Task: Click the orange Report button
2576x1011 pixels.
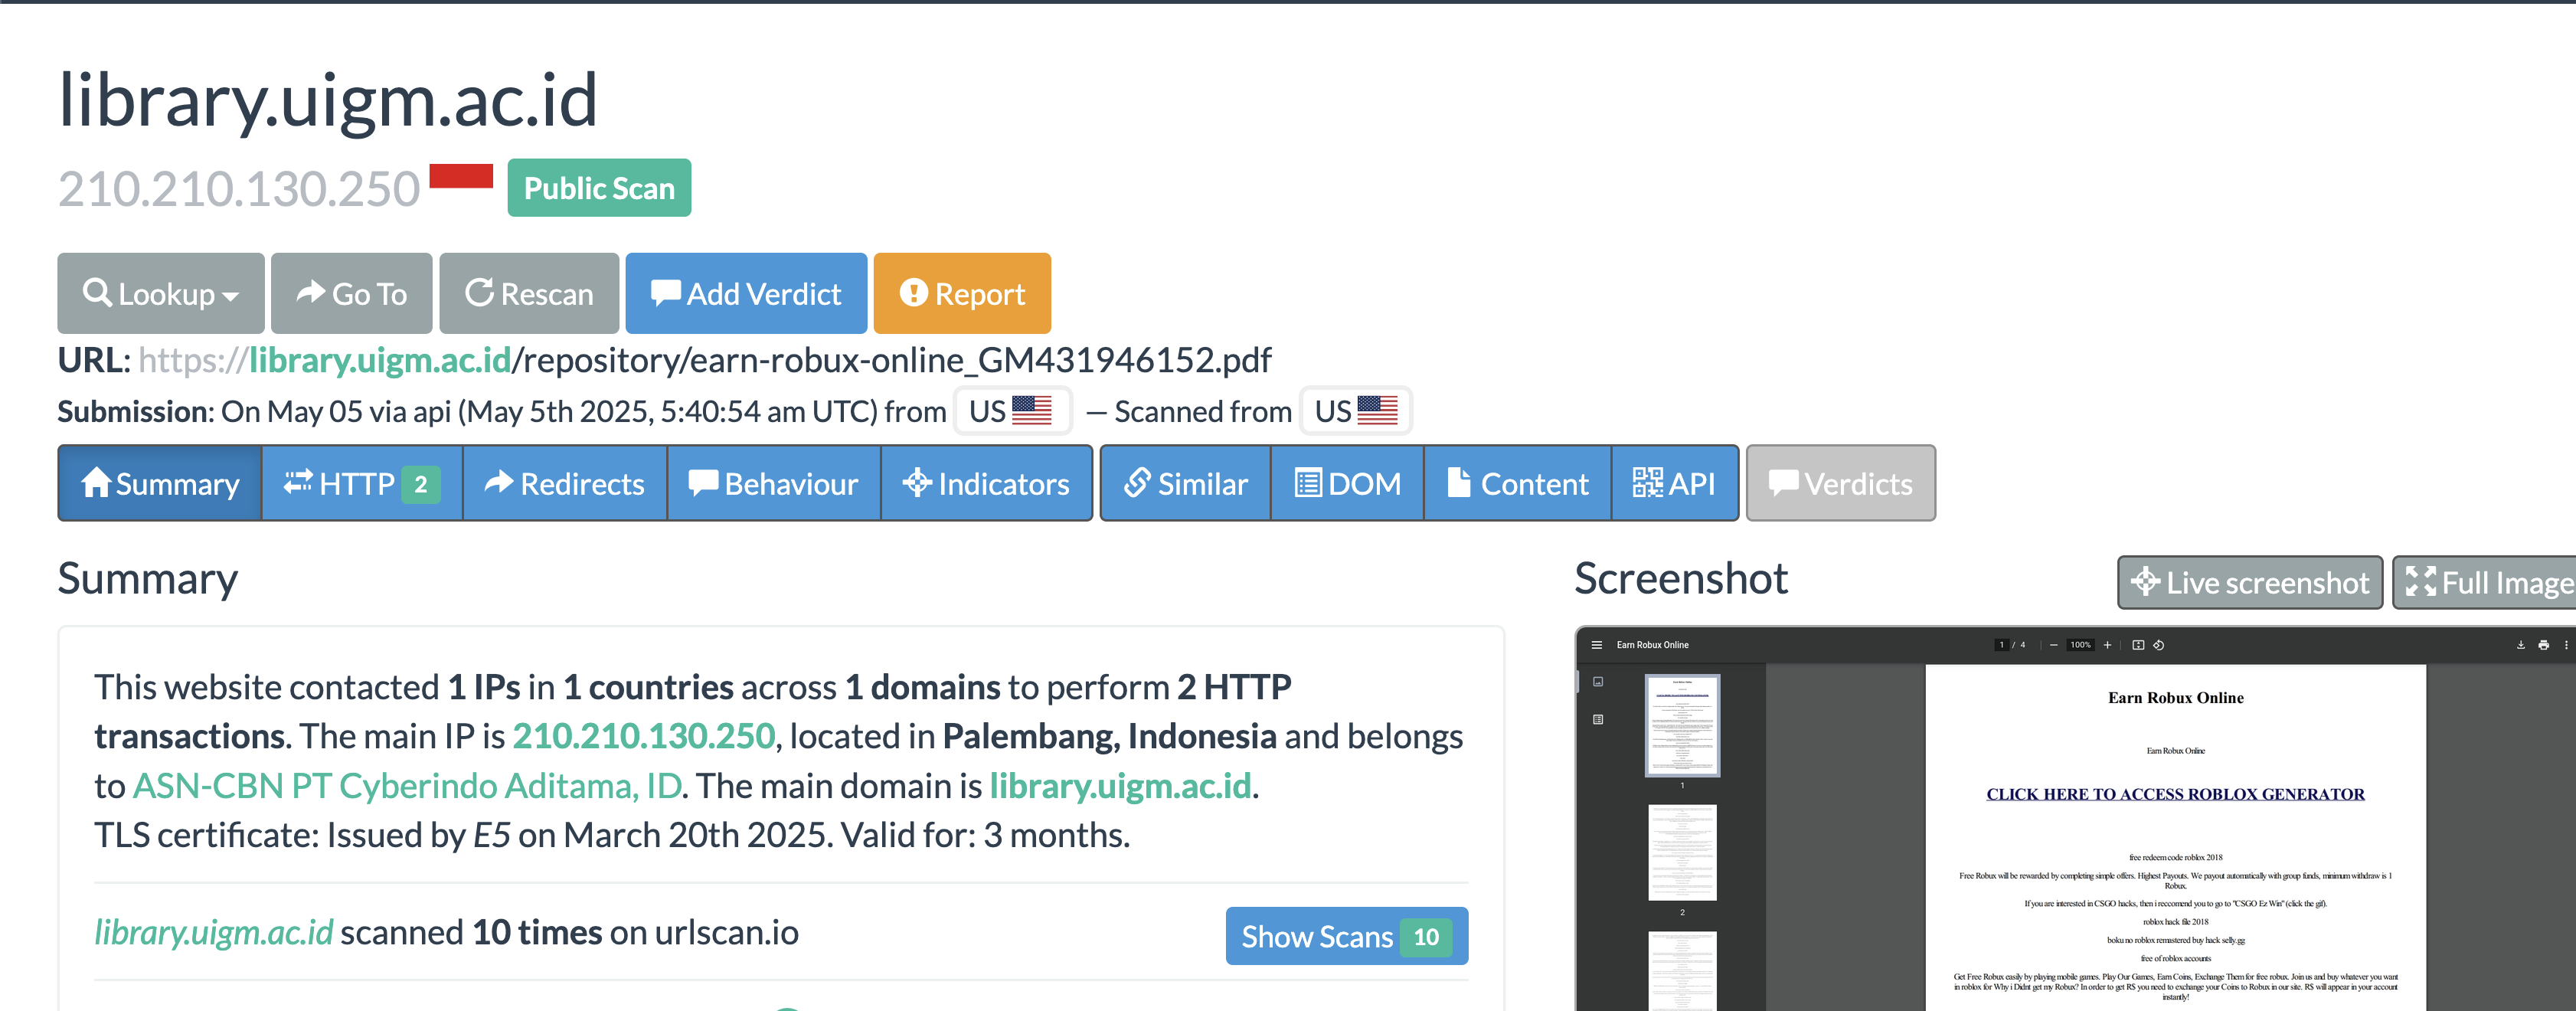Action: (962, 293)
